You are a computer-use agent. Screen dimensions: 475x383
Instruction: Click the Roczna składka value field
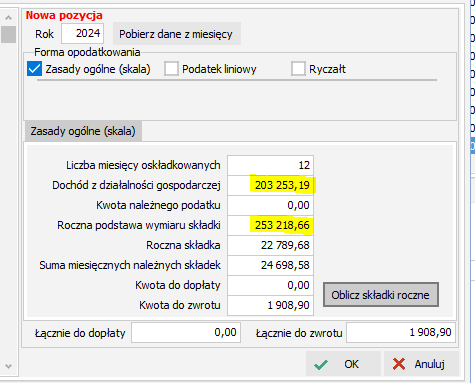point(270,245)
